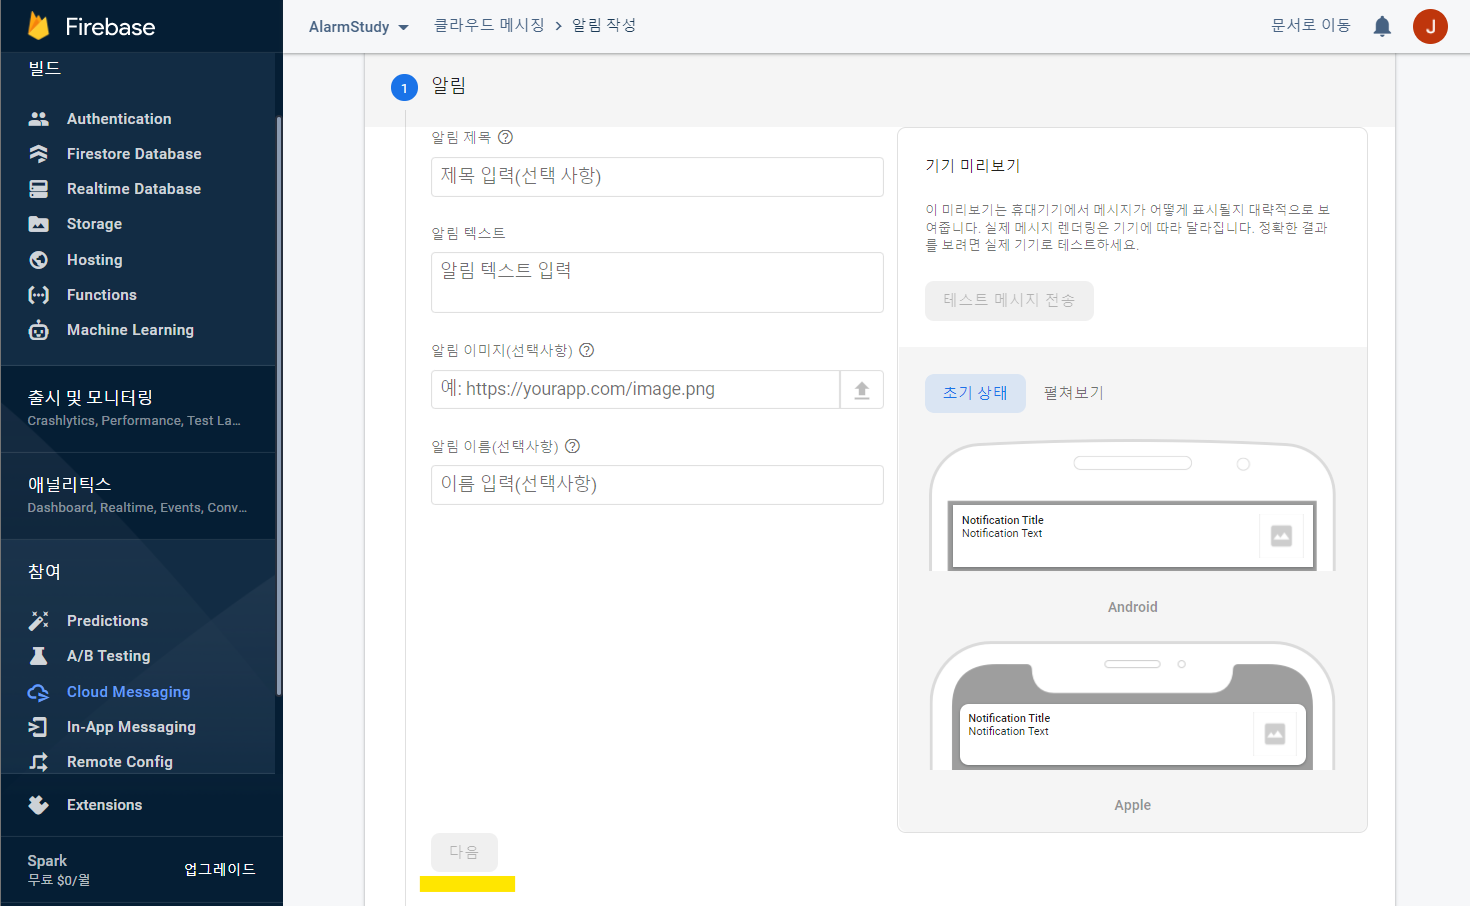This screenshot has height=906, width=1470.
Task: Expand the 출시 및 모니터링 section
Action: [138, 408]
